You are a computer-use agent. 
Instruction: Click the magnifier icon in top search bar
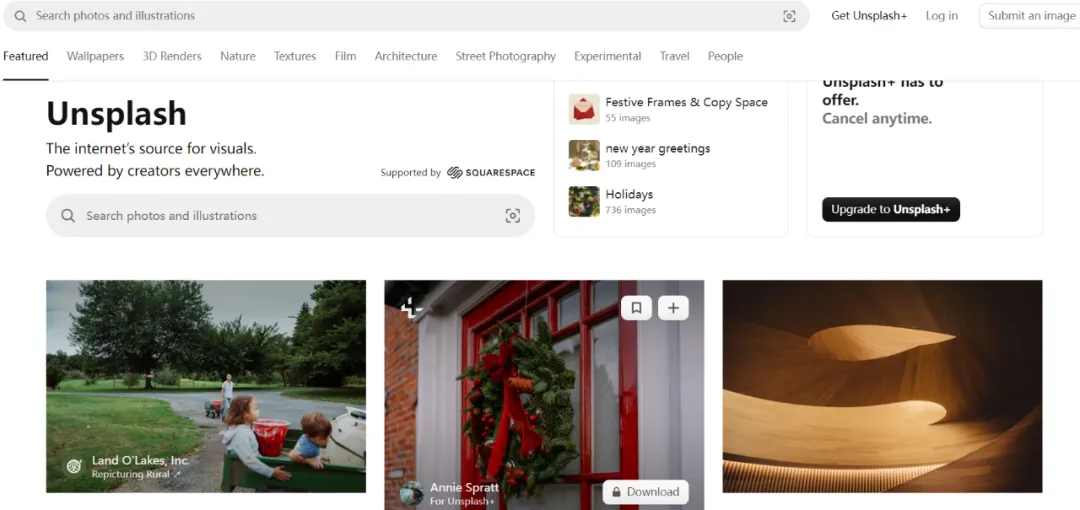coord(21,16)
